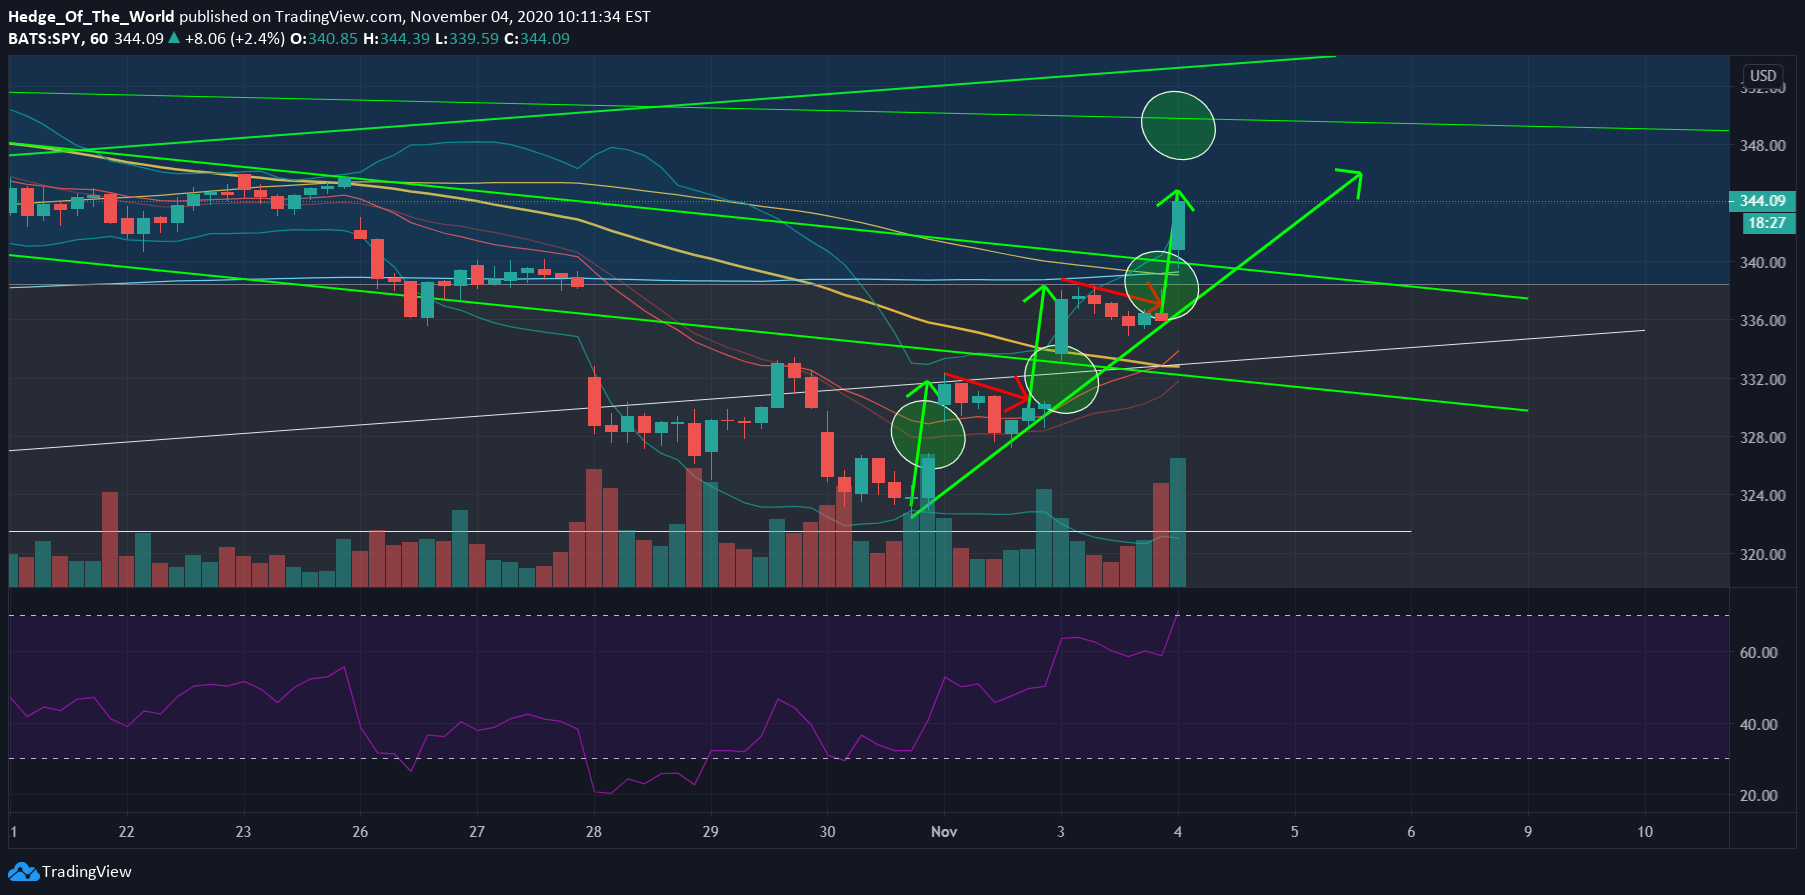Screen dimensions: 1805x895
Task: Click the 320.00 price axis label
Action: (1762, 555)
